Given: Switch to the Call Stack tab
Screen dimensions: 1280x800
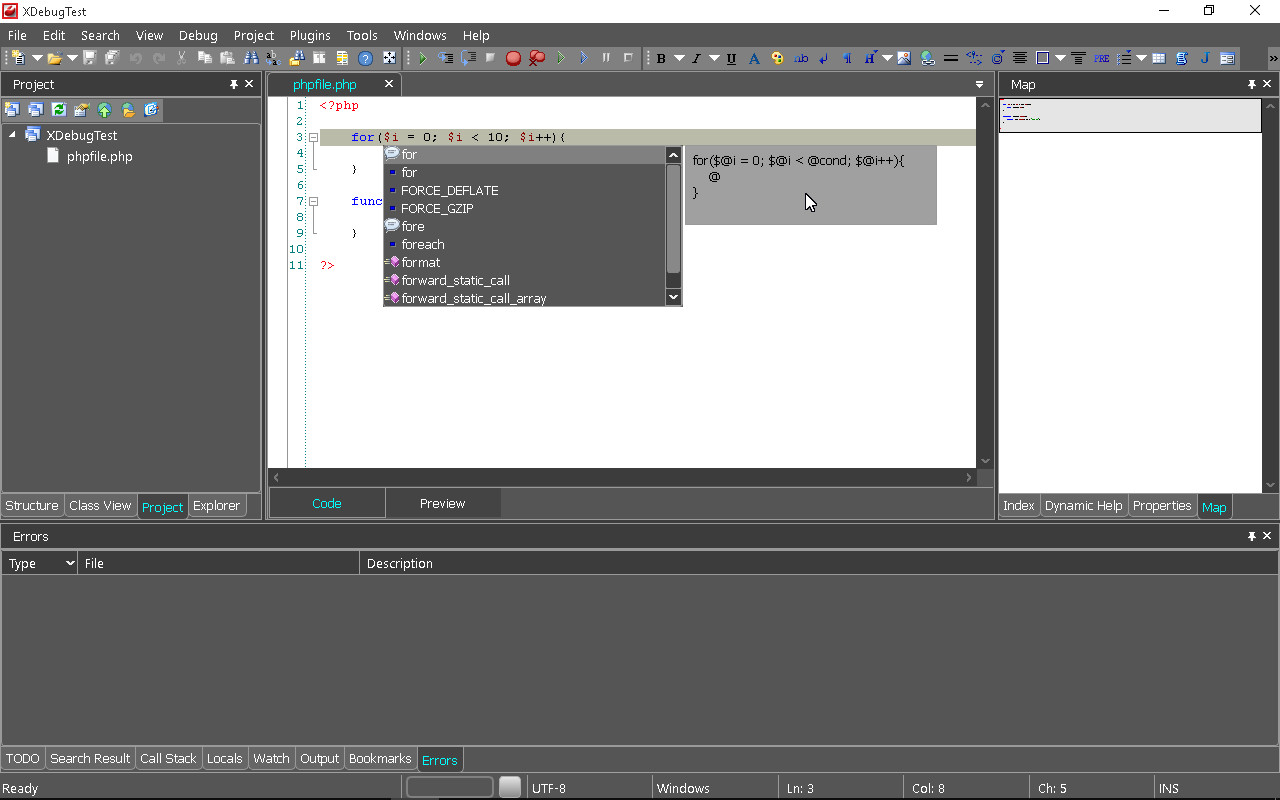Looking at the screenshot, I should [168, 759].
